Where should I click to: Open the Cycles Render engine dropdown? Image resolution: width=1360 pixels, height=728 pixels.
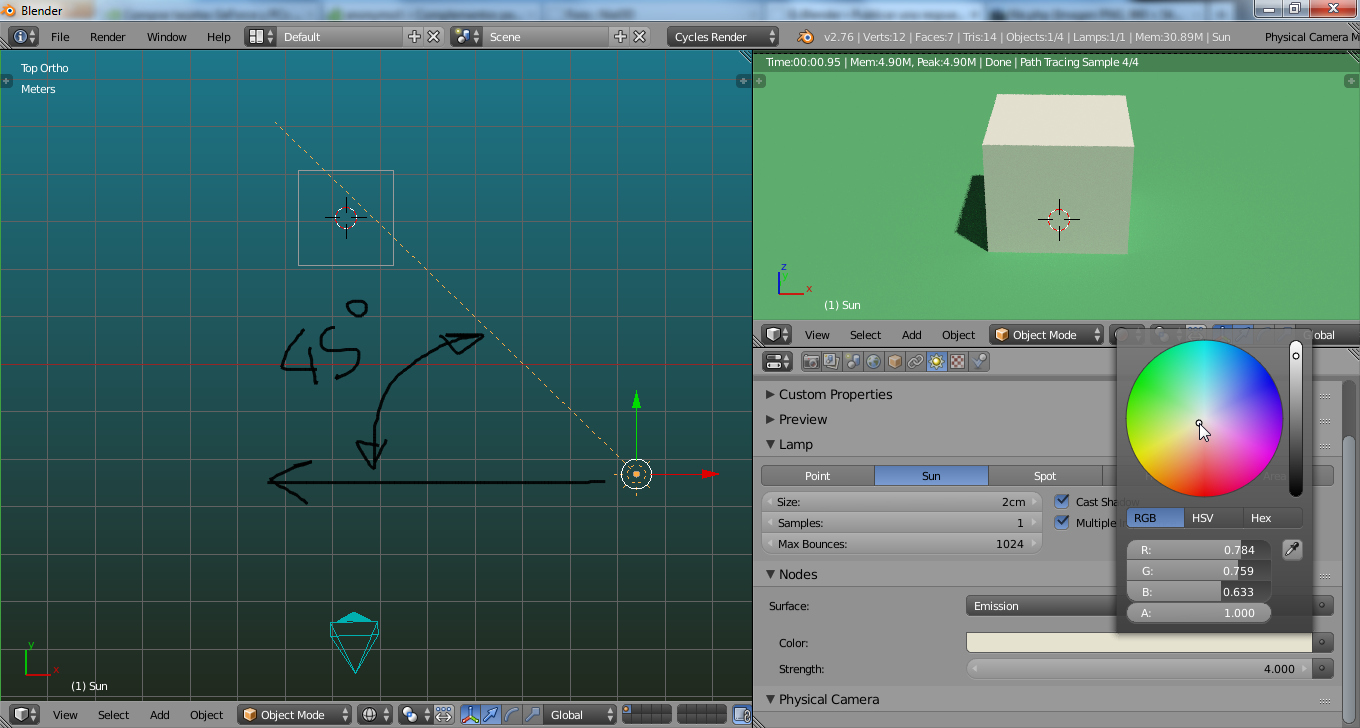pos(721,37)
